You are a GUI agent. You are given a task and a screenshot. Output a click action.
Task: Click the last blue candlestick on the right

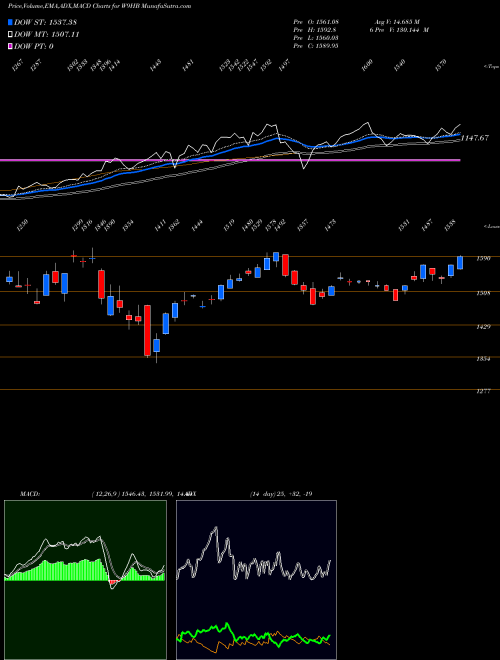(460, 262)
